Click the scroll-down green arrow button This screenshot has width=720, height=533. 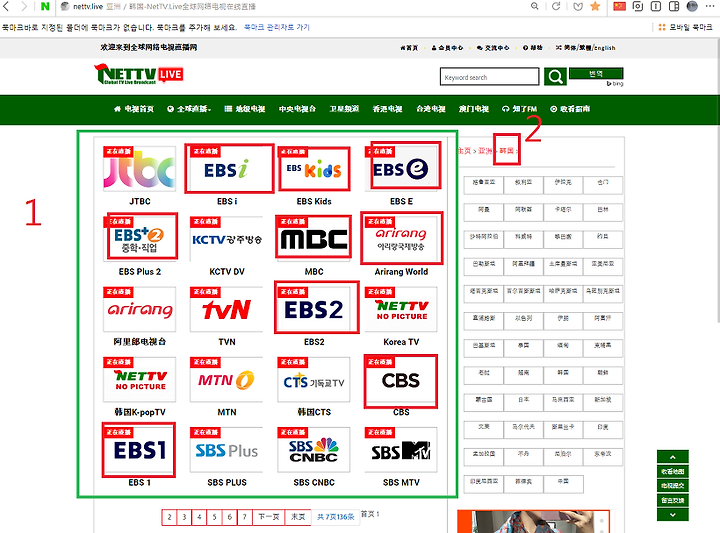tap(673, 514)
